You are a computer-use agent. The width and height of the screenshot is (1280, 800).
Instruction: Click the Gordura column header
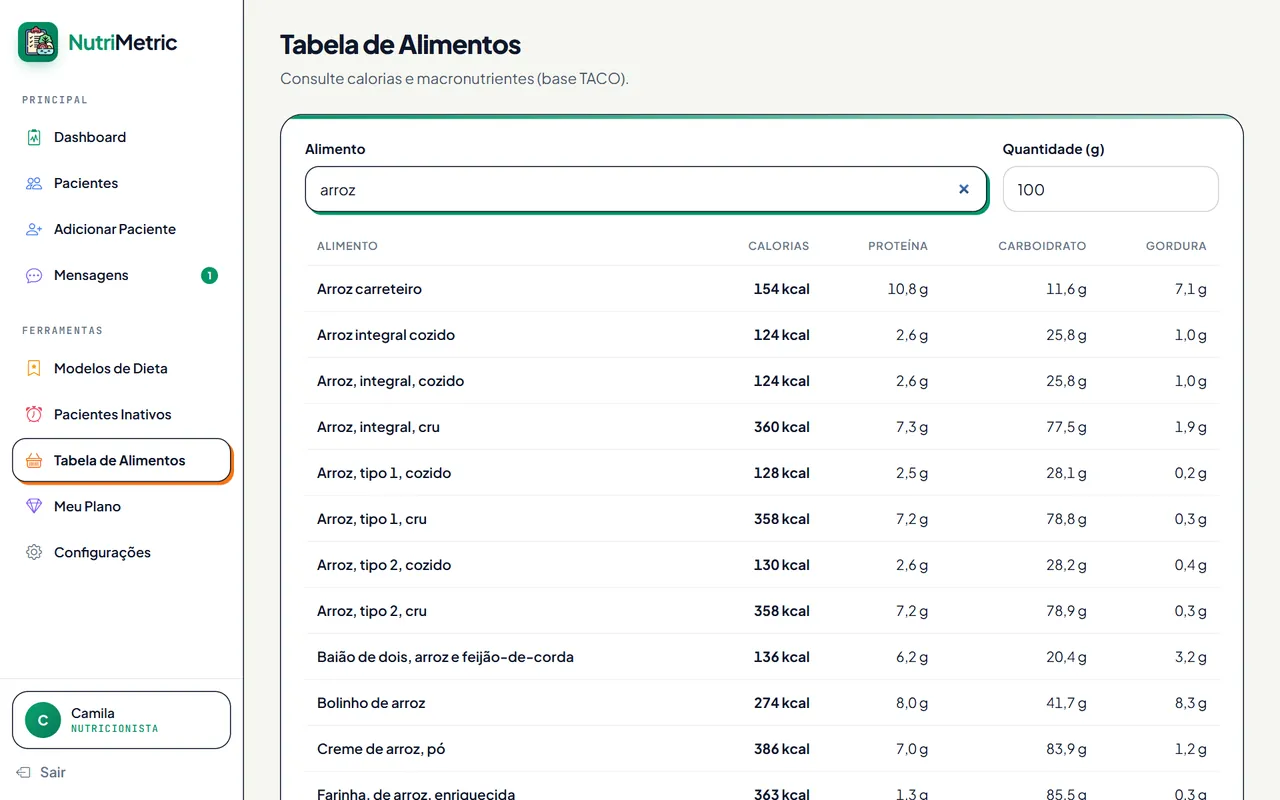pos(1176,246)
